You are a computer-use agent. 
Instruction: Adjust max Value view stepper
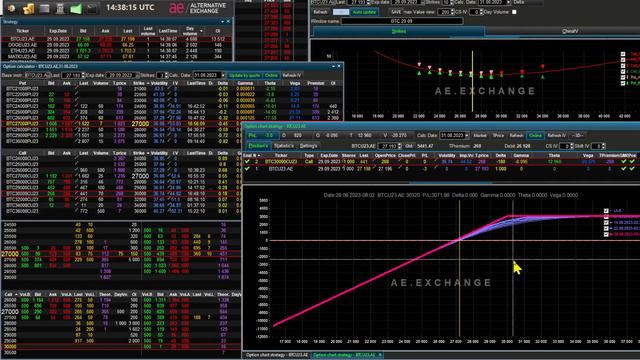(452, 12)
